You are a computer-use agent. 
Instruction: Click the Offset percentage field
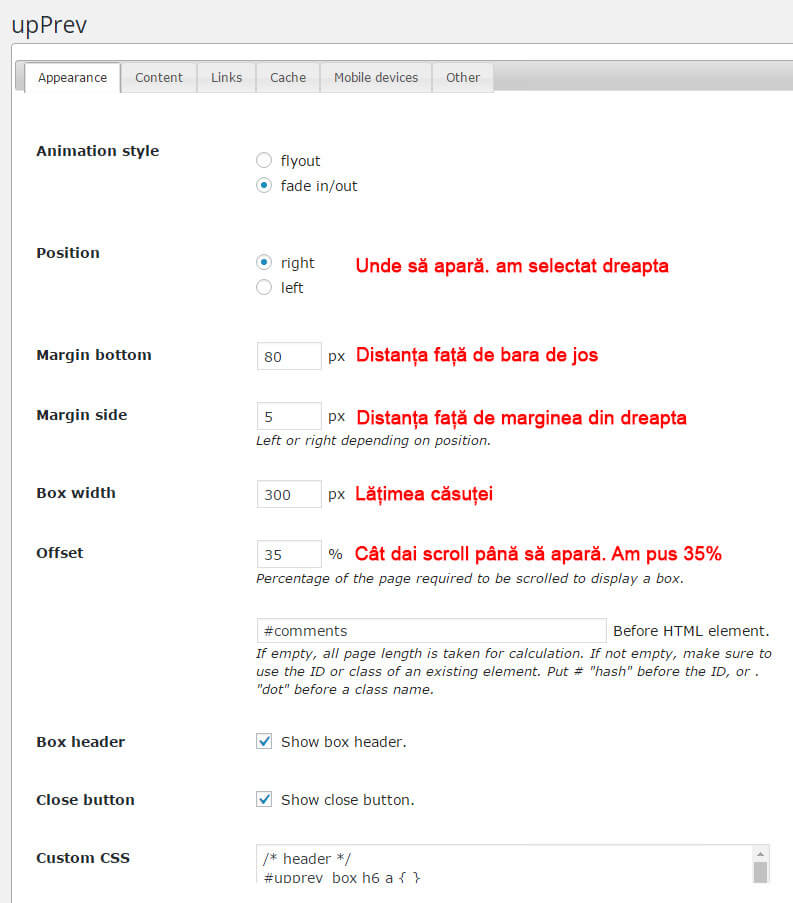[289, 554]
